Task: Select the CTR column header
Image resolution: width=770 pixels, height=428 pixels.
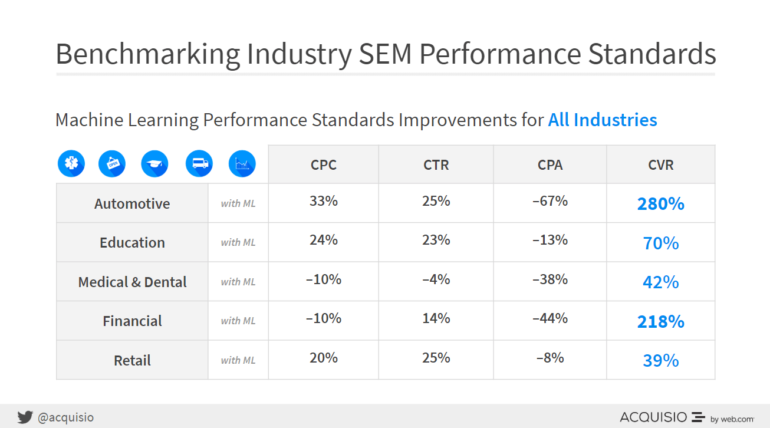Action: (436, 165)
